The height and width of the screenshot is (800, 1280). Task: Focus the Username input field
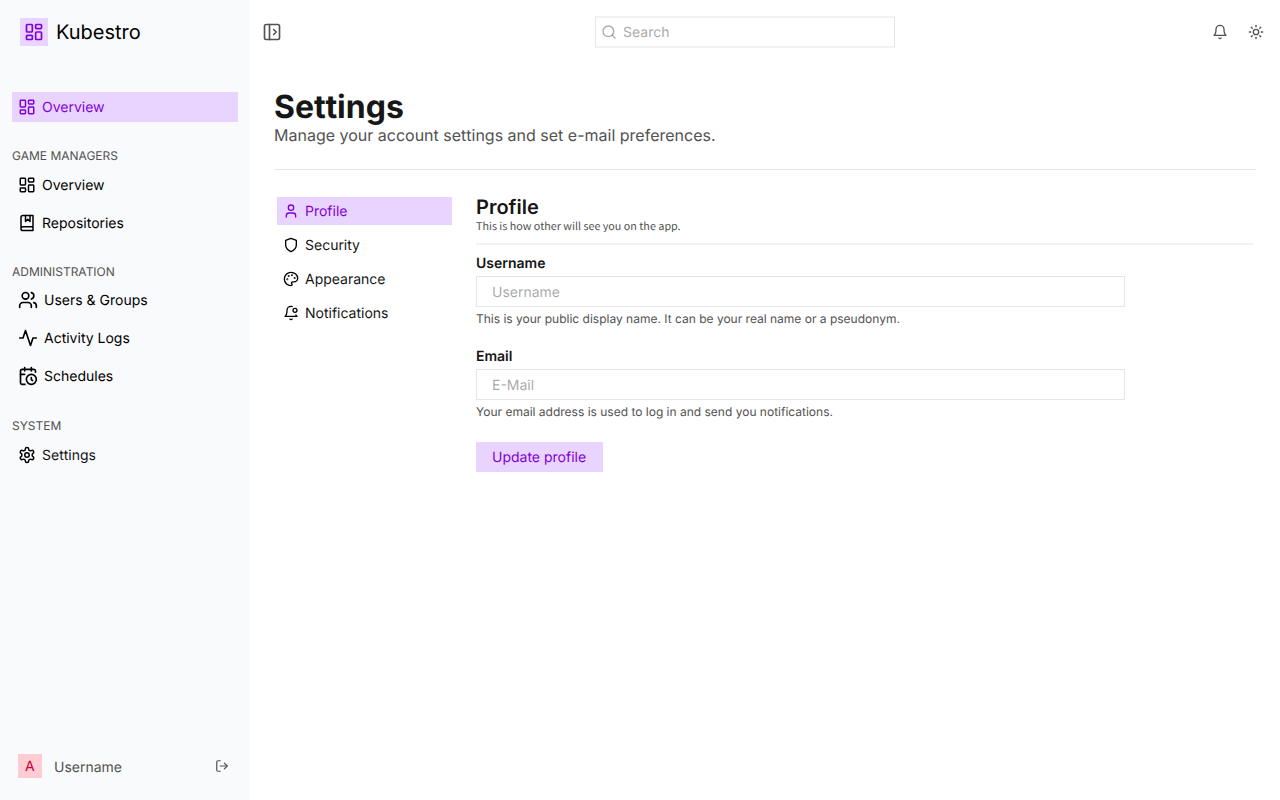click(x=800, y=292)
